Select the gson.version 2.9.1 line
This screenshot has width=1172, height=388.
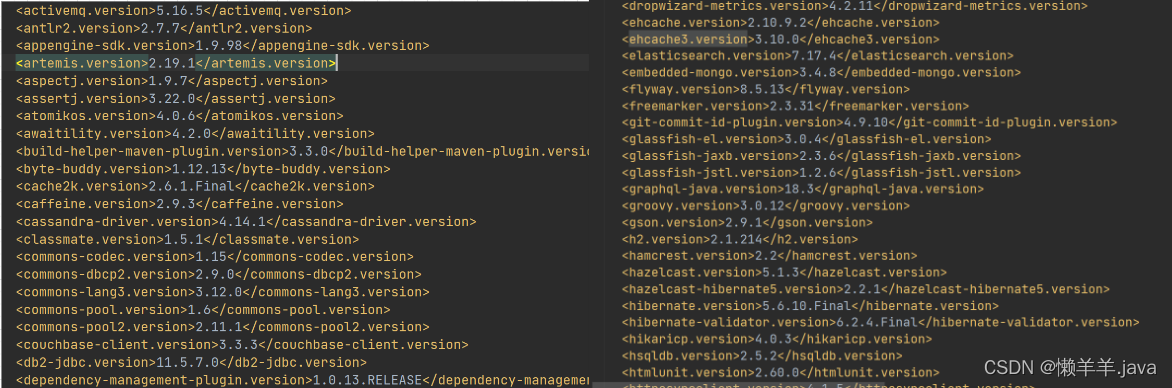click(x=747, y=223)
